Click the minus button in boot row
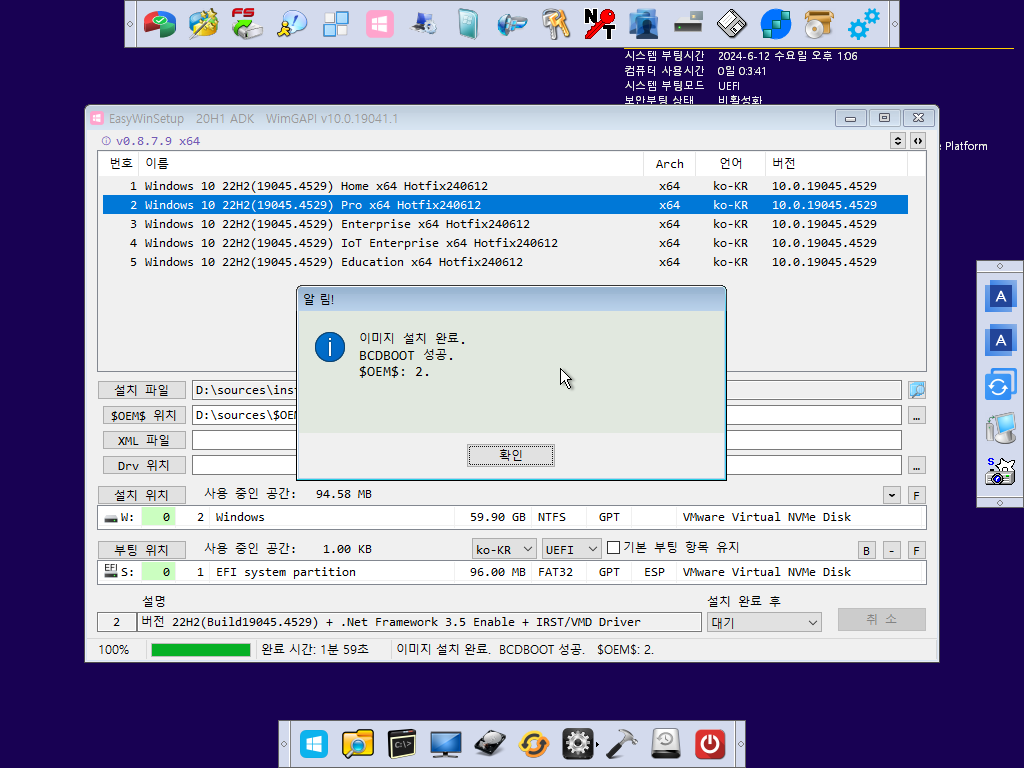1024x768 pixels. 891,551
